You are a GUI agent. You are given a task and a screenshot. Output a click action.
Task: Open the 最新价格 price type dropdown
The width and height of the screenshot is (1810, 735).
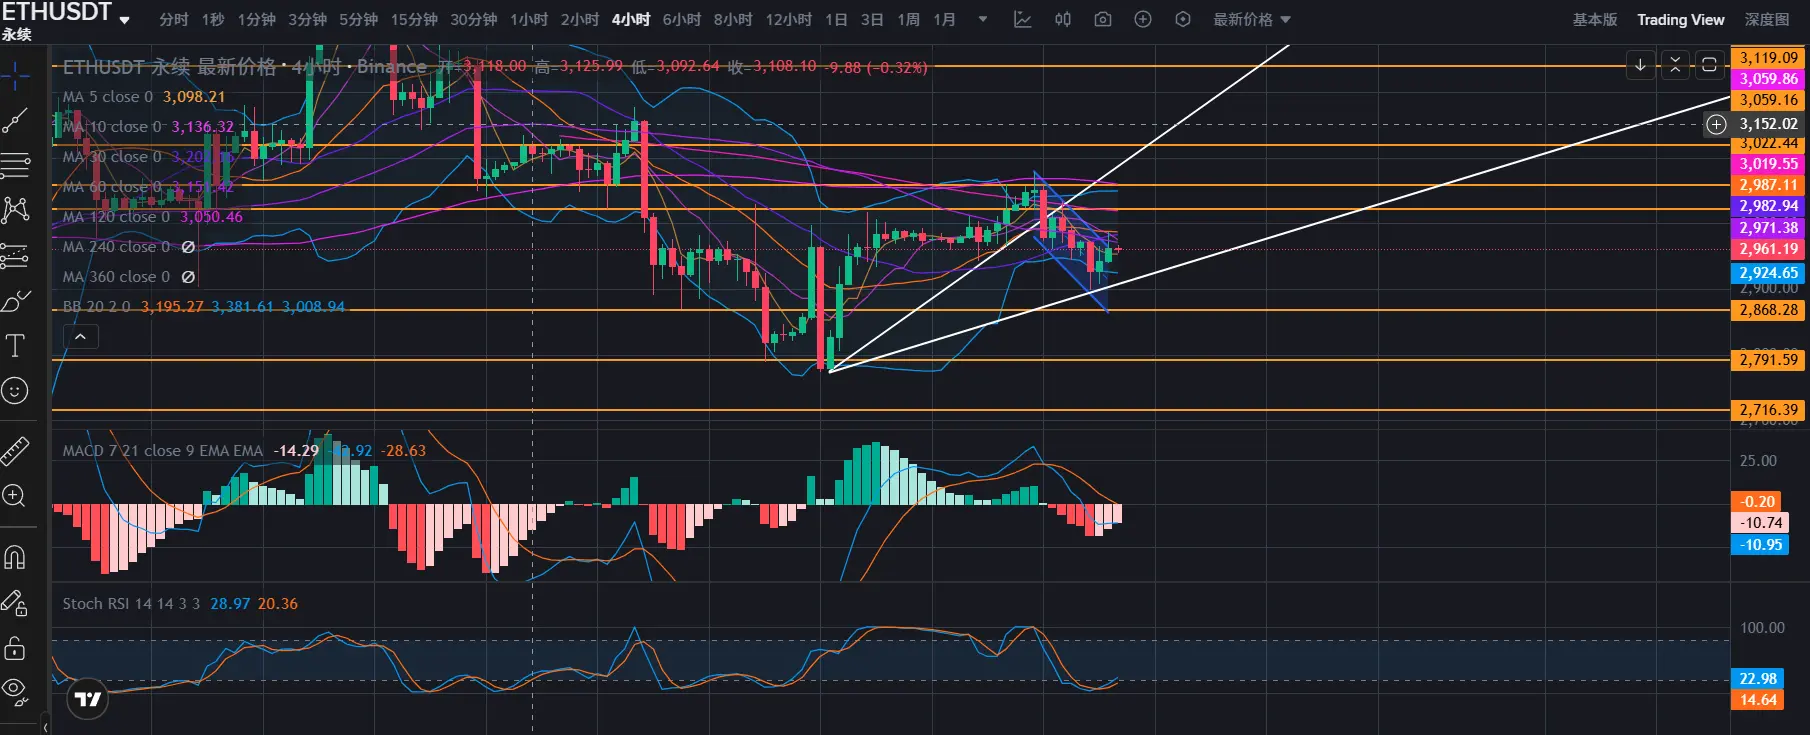1252,20
